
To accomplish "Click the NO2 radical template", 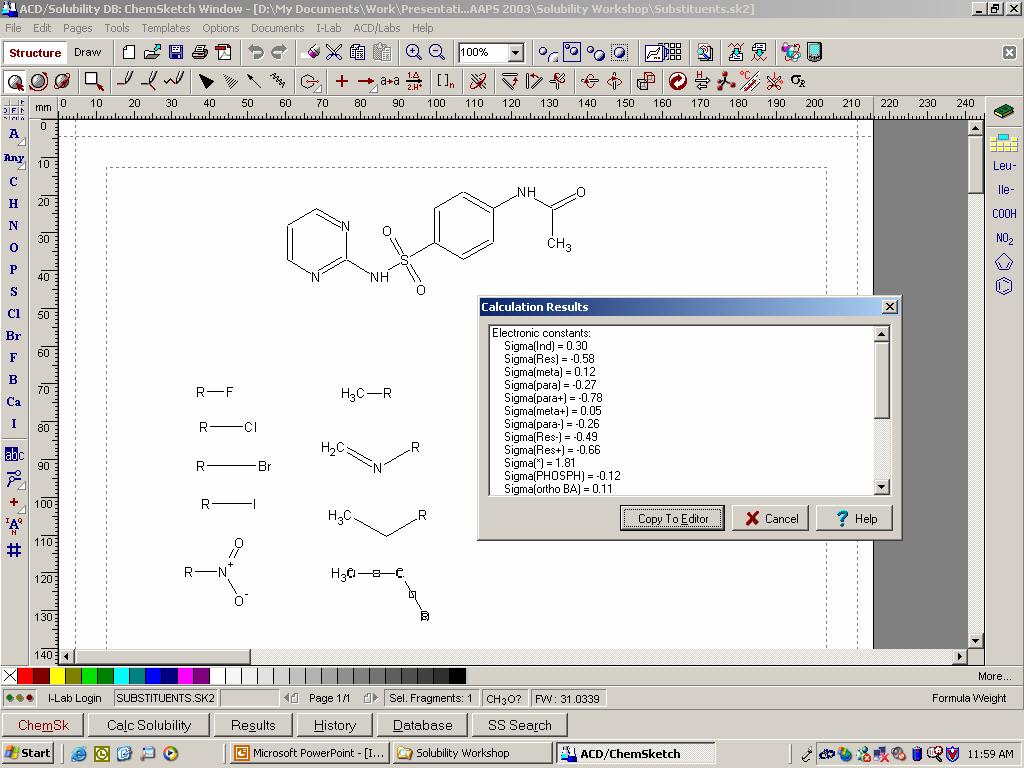I will (x=1004, y=238).
